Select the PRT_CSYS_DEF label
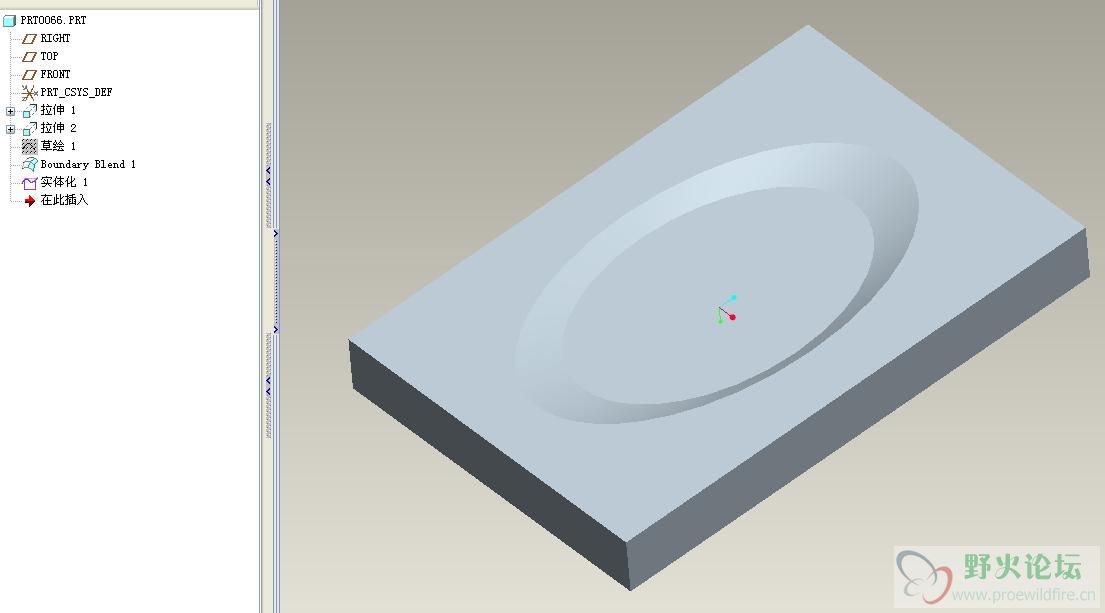 tap(76, 92)
